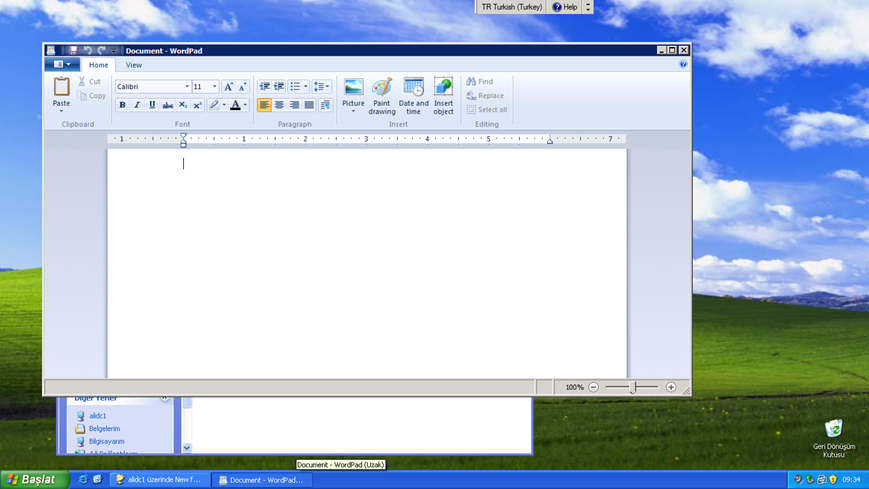Open the highlight color dropdown arrow
The image size is (869, 489).
[x=224, y=105]
